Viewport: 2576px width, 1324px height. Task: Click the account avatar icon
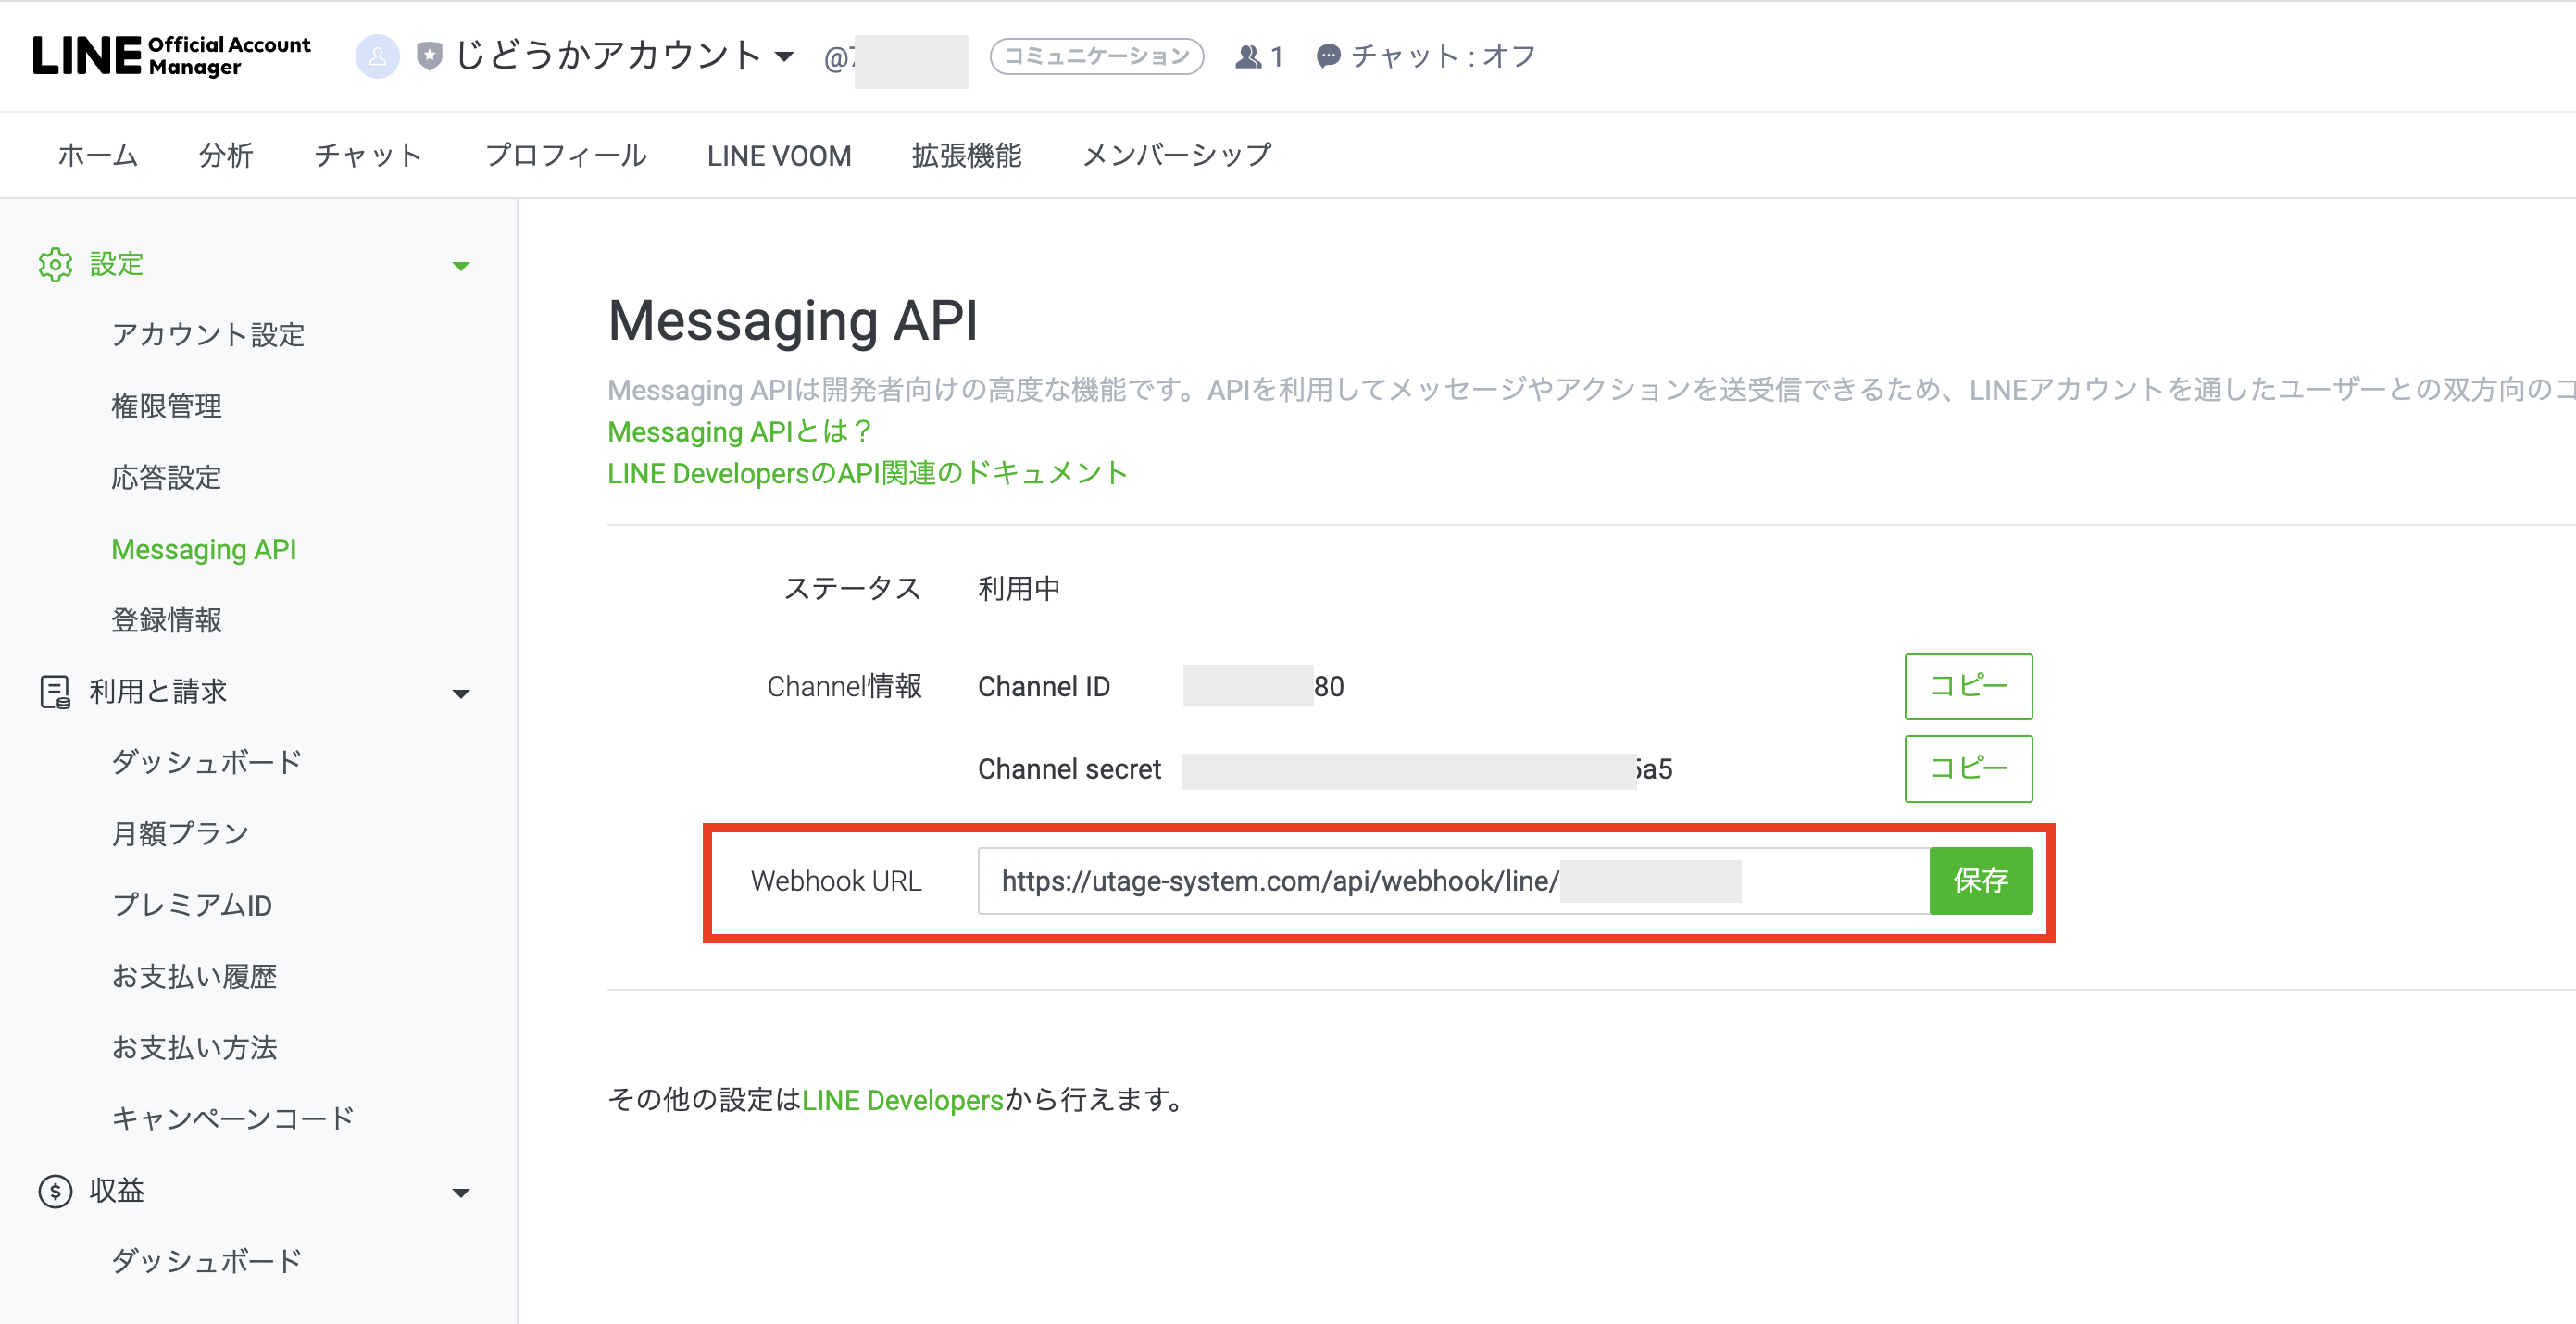(x=377, y=56)
